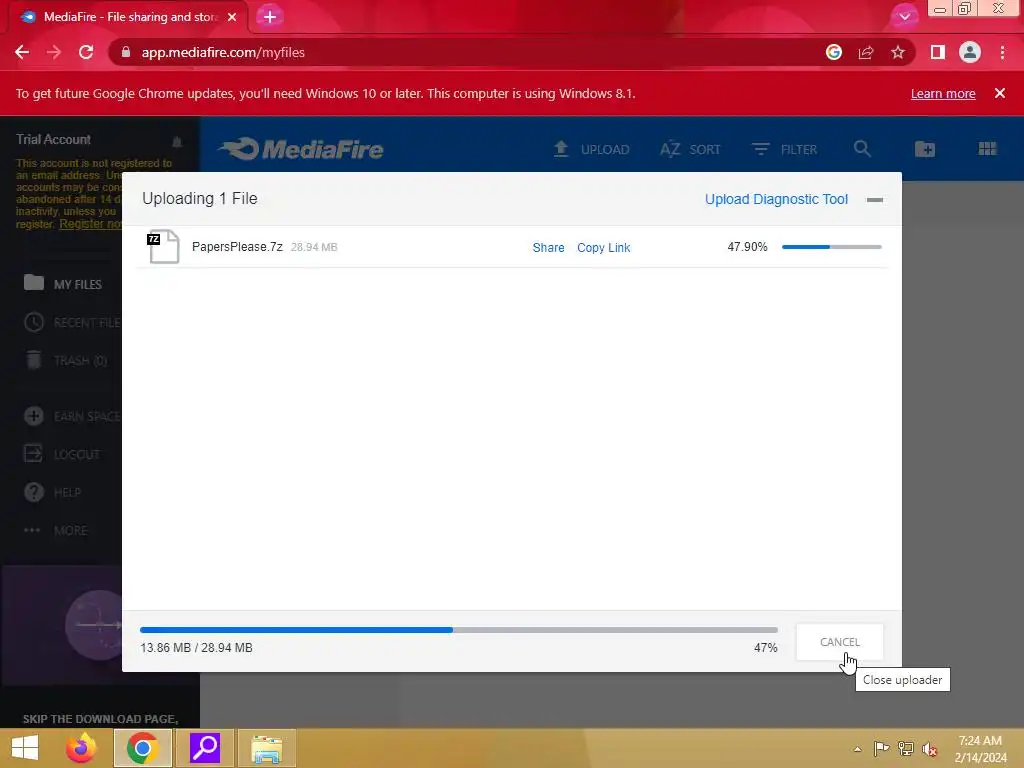Click the notification bell icon

(x=177, y=141)
